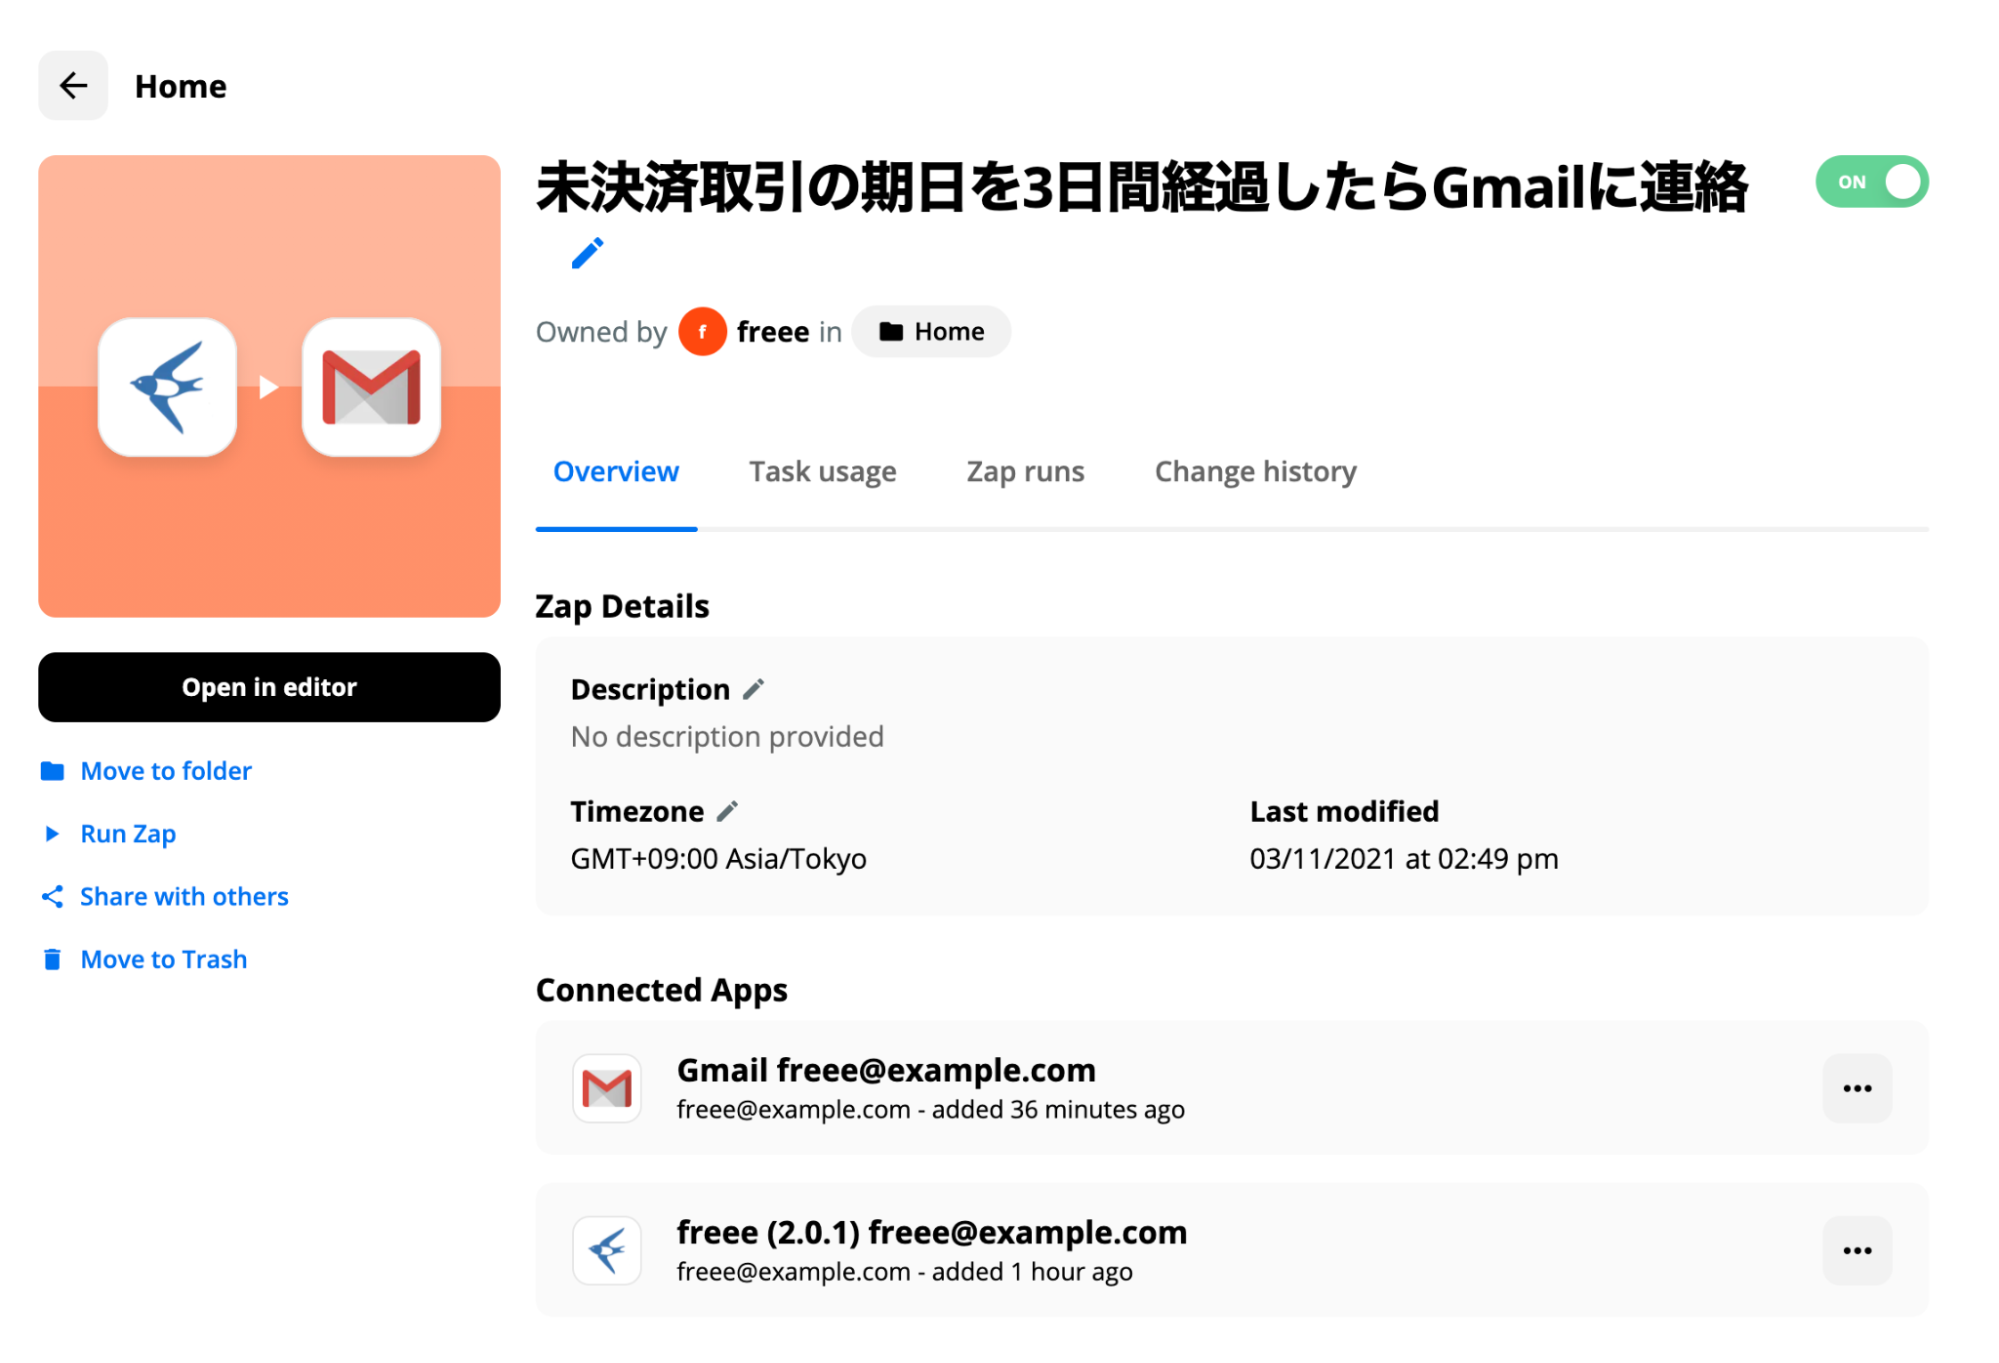Open the Zap runs tab
The height and width of the screenshot is (1363, 1999).
click(1025, 472)
